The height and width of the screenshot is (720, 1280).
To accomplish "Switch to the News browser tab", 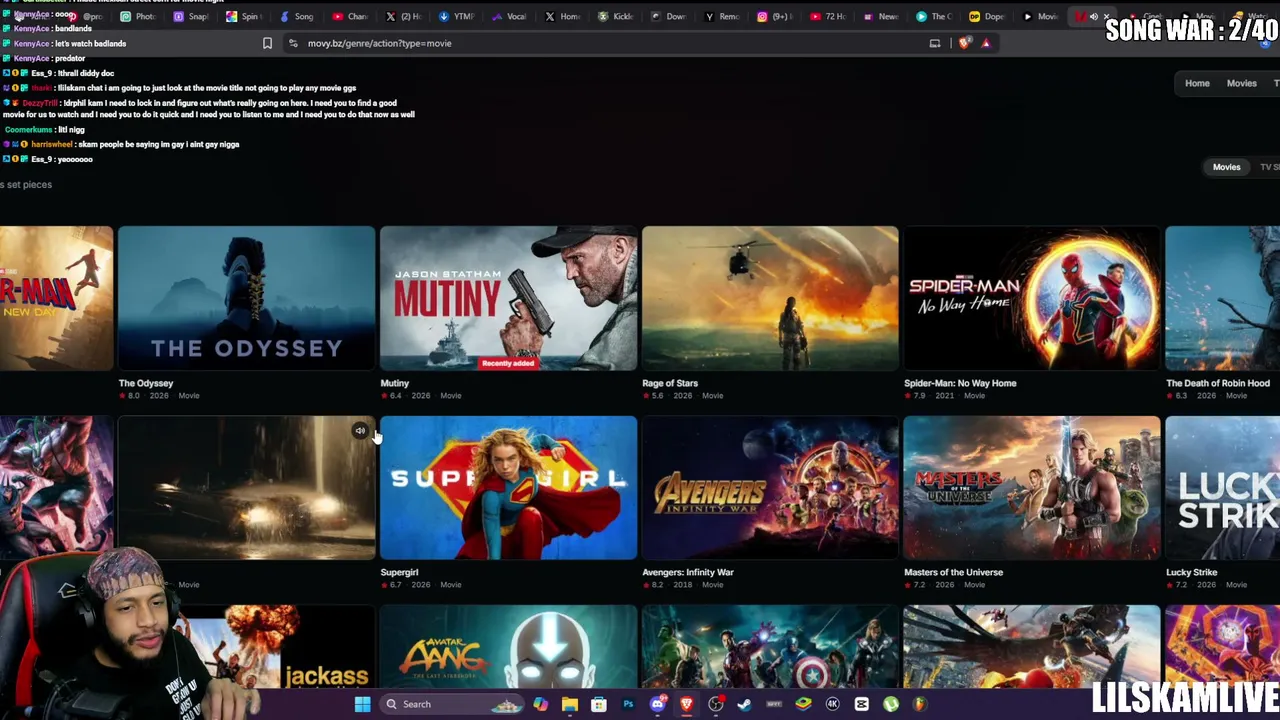I will click(x=880, y=16).
